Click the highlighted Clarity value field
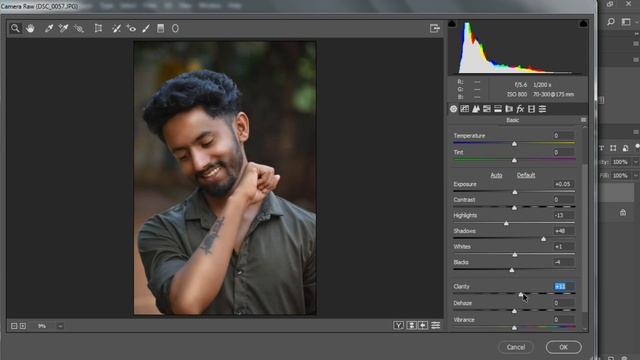The image size is (640, 360). click(x=563, y=287)
